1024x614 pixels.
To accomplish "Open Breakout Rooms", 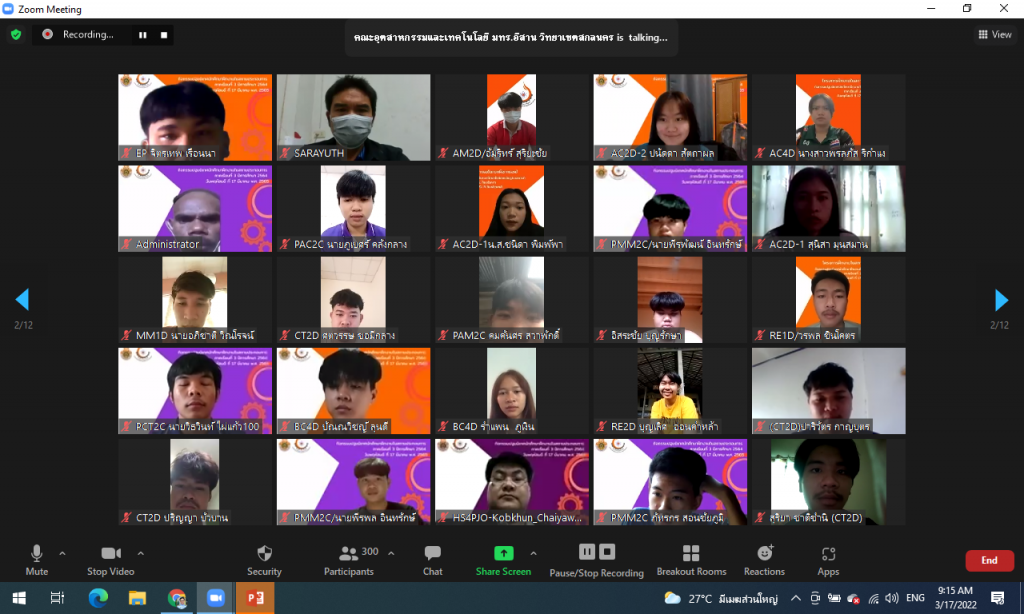I will point(690,559).
